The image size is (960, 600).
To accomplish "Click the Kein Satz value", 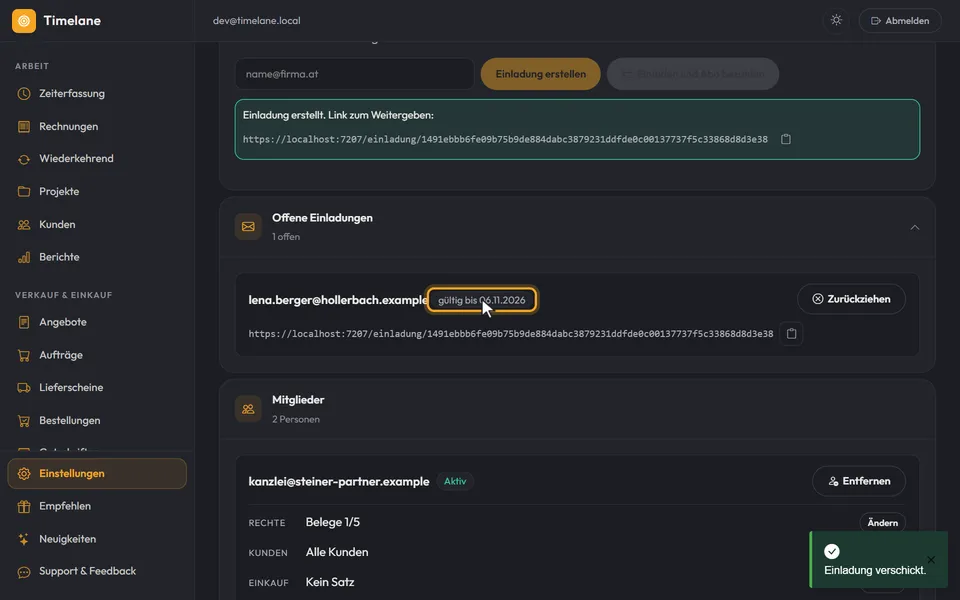I will tap(330, 582).
